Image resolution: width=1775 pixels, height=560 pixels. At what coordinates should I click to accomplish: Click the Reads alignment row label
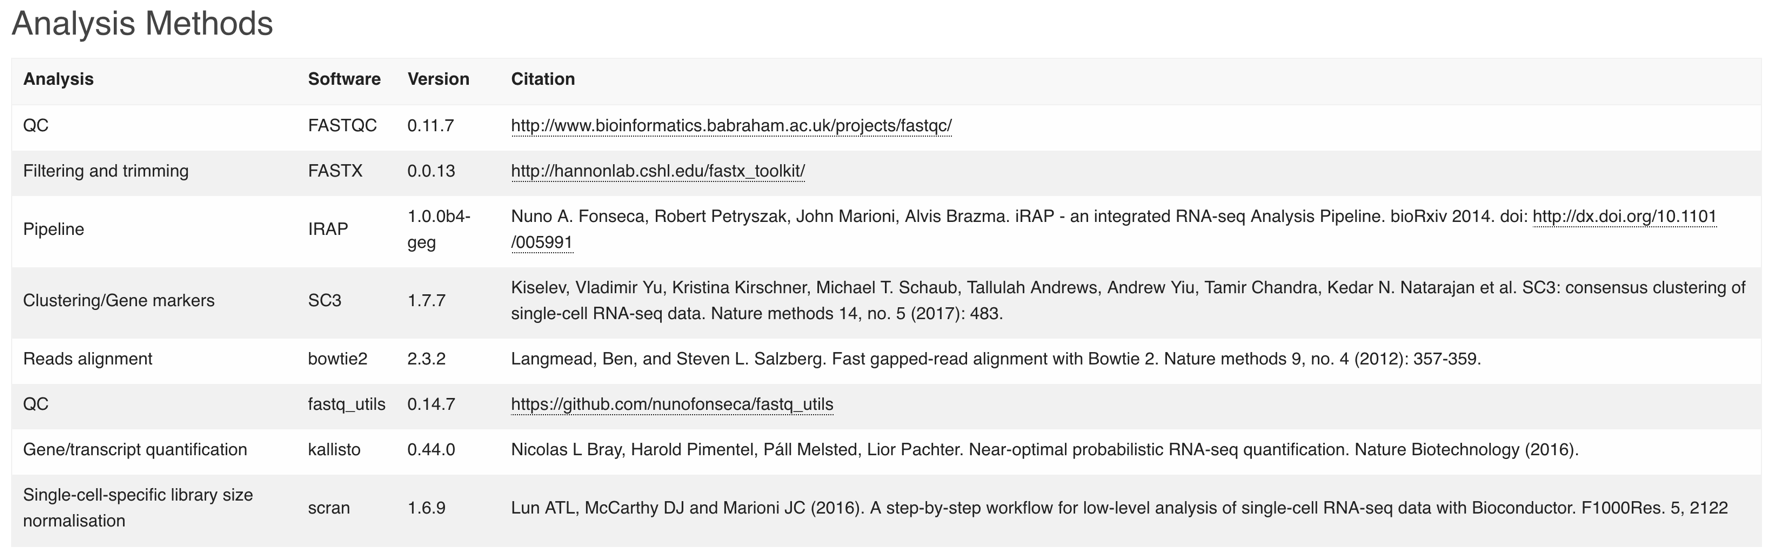pyautogui.click(x=88, y=359)
